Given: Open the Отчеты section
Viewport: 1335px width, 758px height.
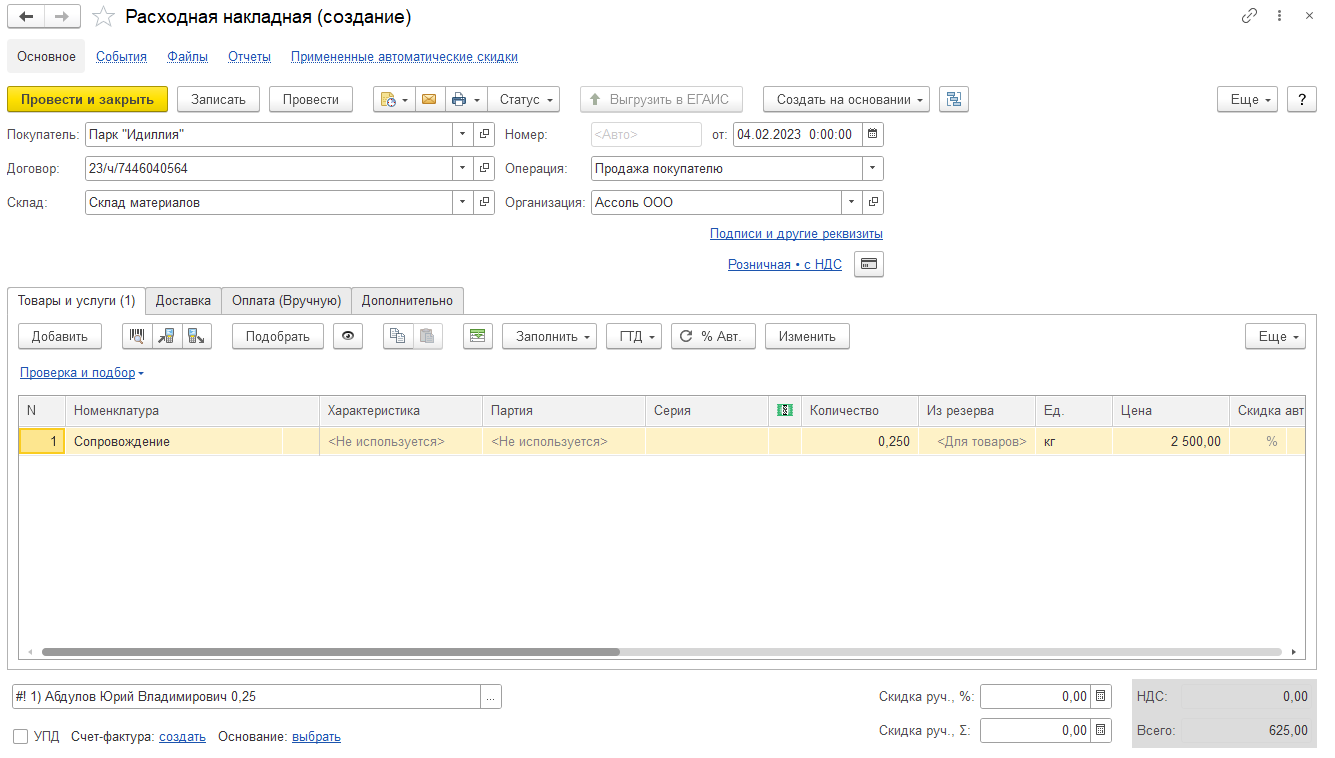Looking at the screenshot, I should pyautogui.click(x=249, y=57).
